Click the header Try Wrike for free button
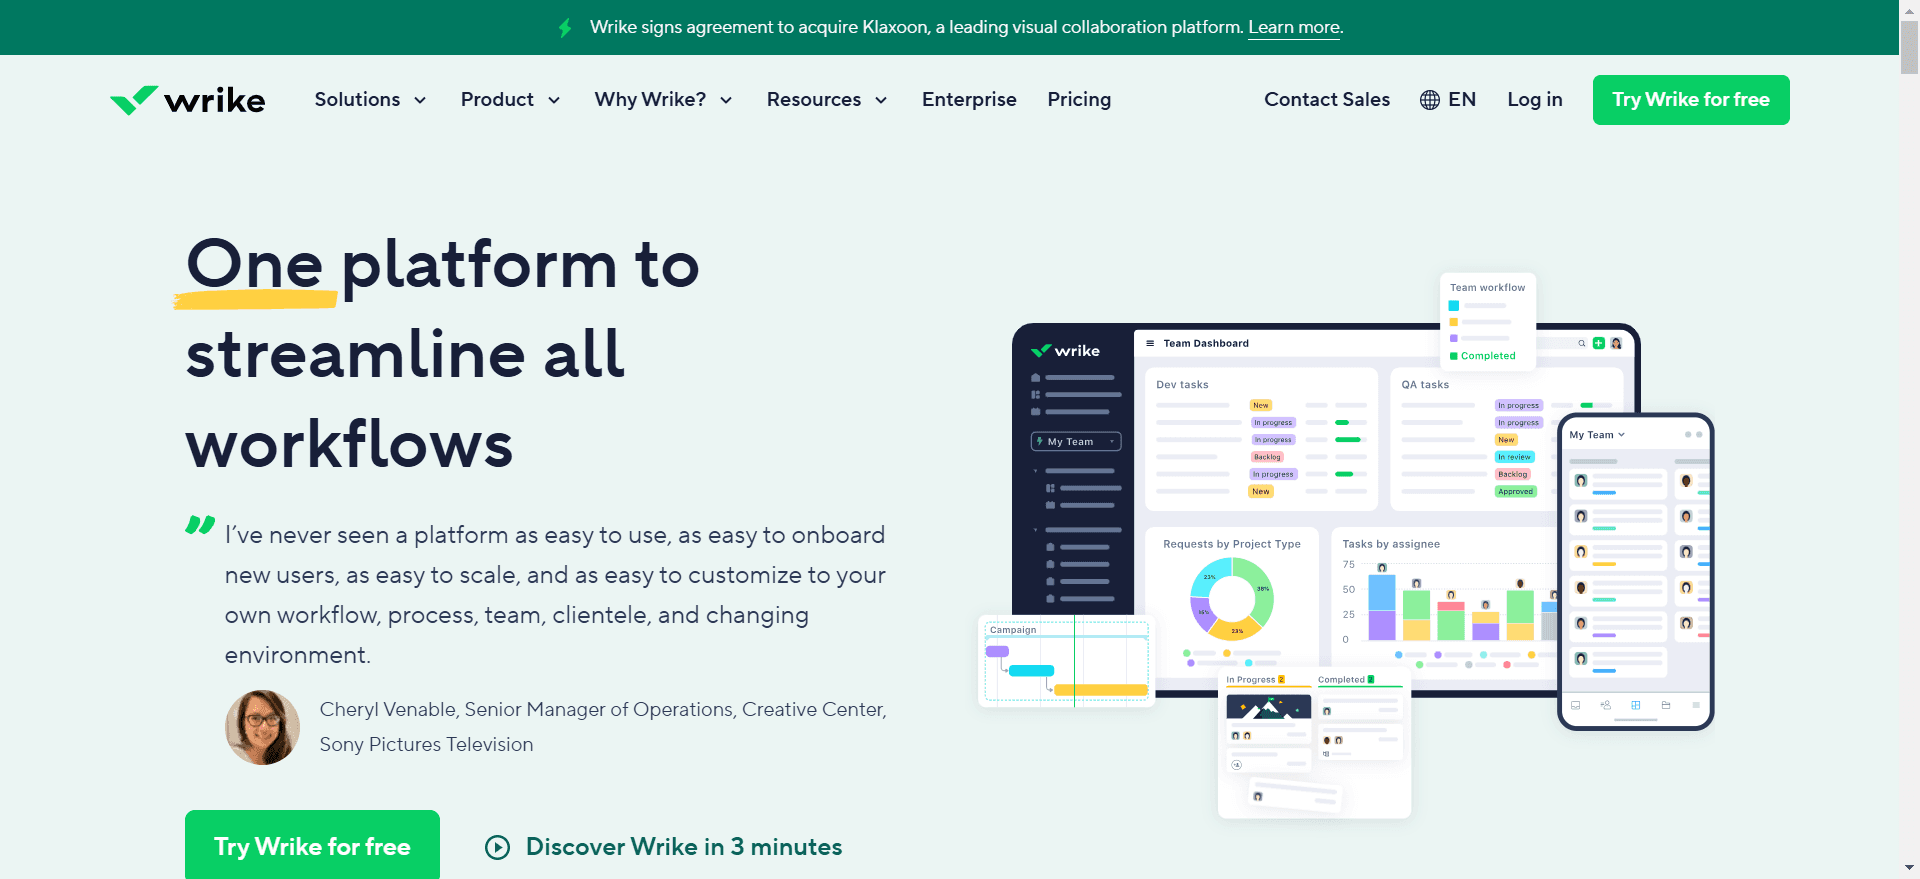Screen dimensions: 1920x879 coord(1691,100)
